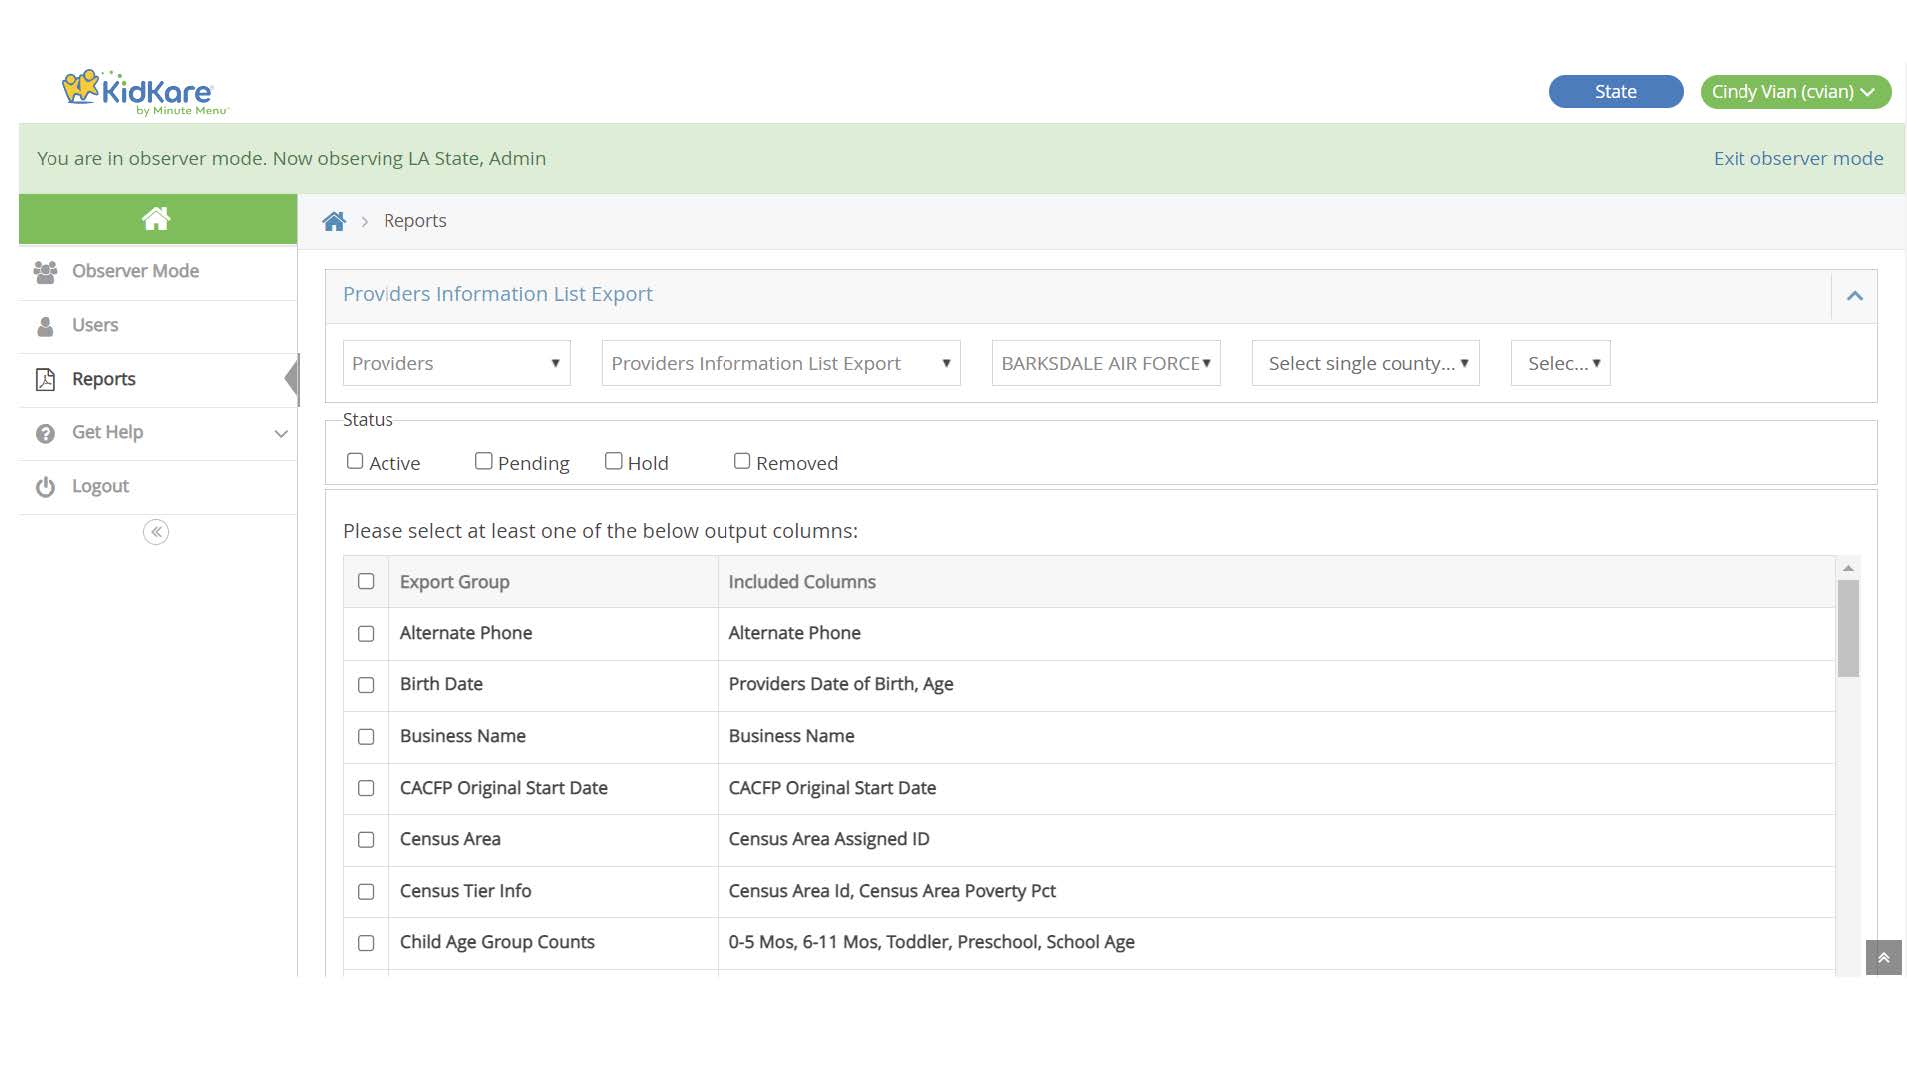Click the table's vertical scrollbar thumb
This screenshot has width=1907, height=1080.
[1848, 628]
